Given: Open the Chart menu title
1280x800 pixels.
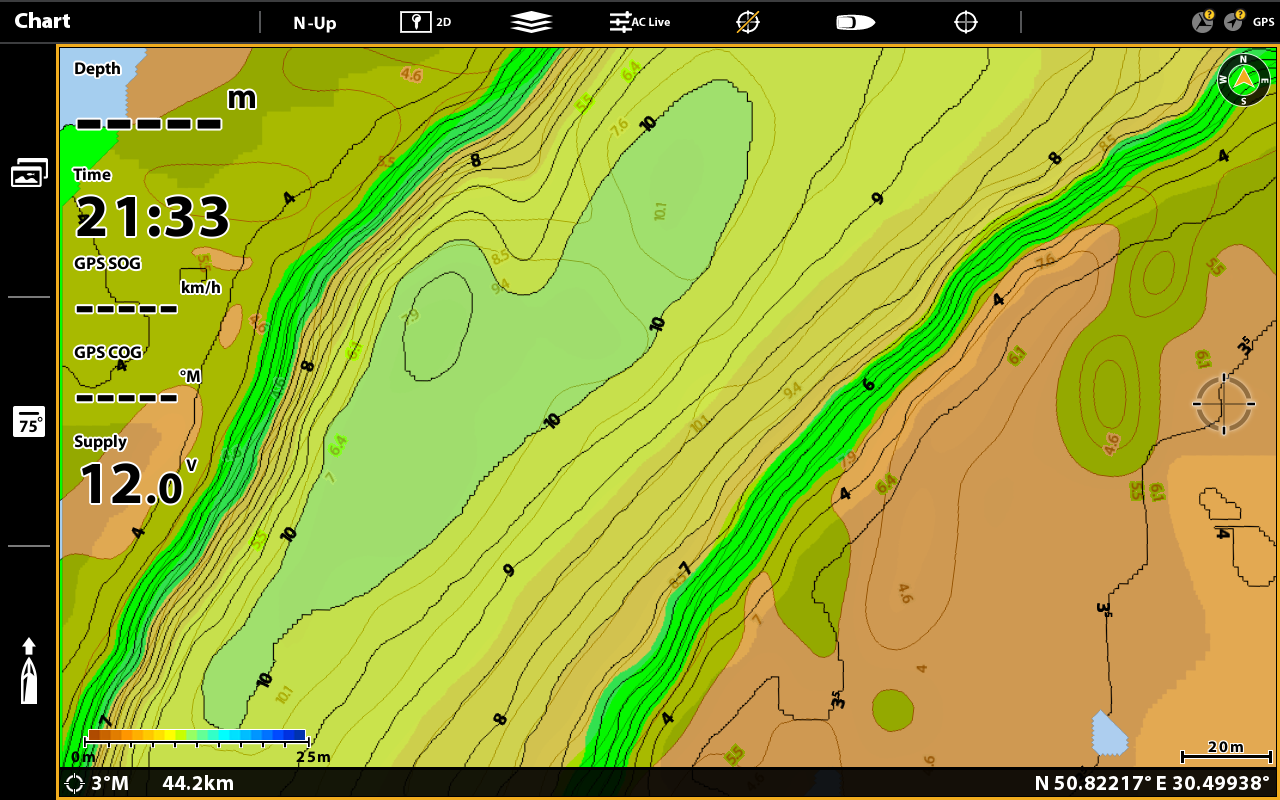Looking at the screenshot, I should (43, 21).
